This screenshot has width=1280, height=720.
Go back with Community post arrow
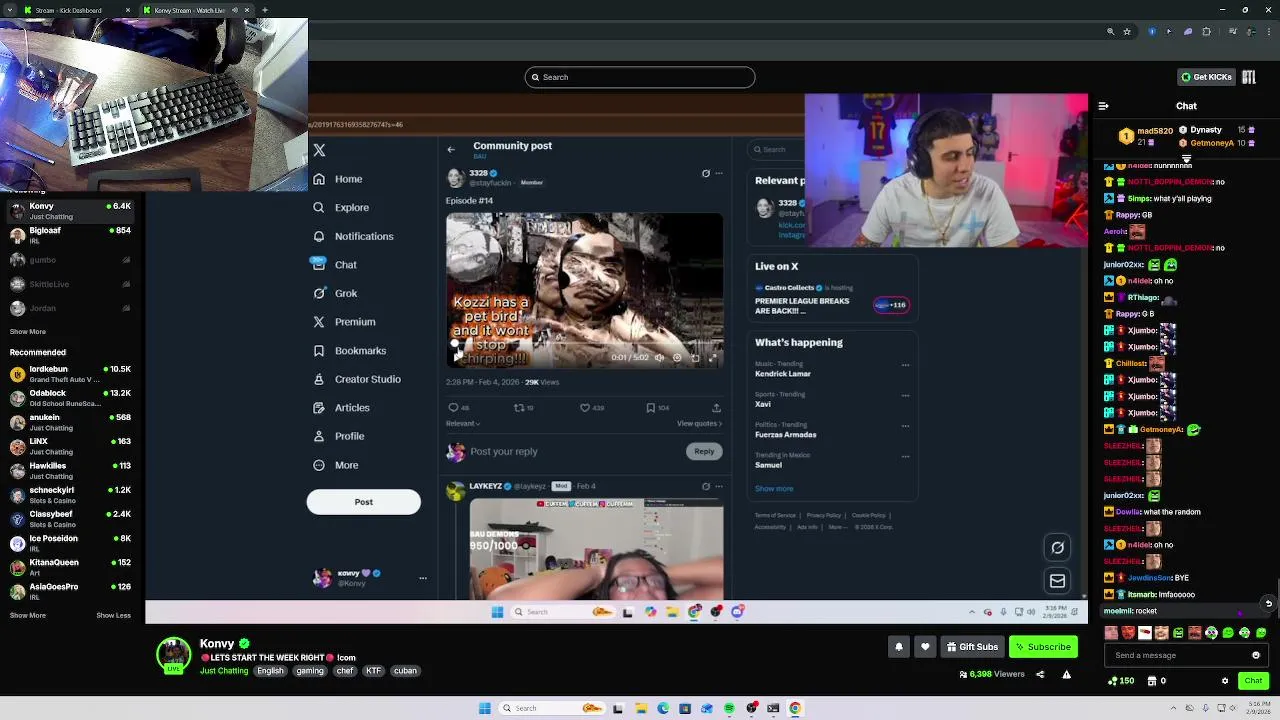[451, 149]
